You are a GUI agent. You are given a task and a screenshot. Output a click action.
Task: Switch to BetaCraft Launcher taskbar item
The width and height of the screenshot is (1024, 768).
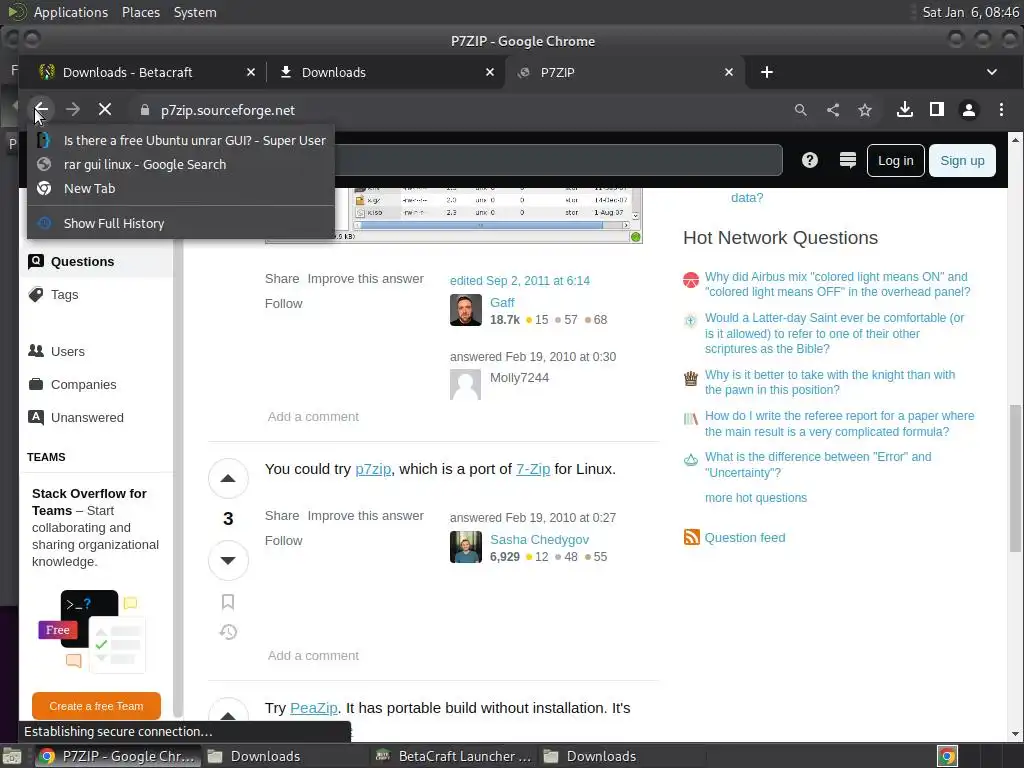point(453,756)
